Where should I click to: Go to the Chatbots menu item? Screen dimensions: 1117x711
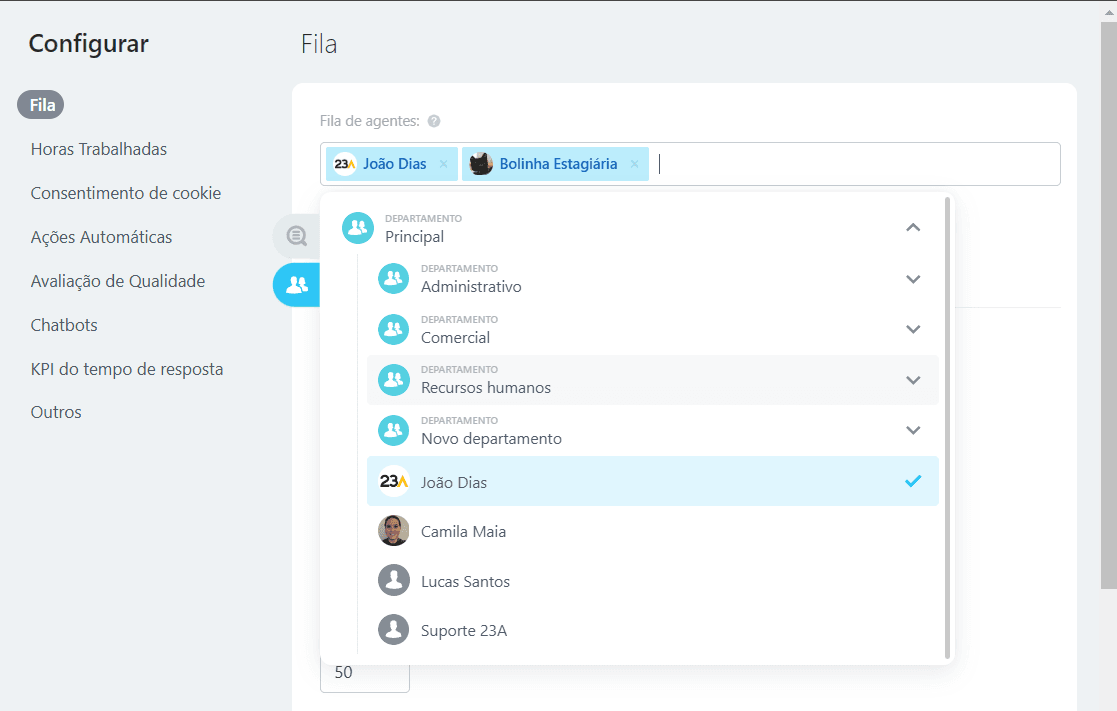click(x=64, y=325)
